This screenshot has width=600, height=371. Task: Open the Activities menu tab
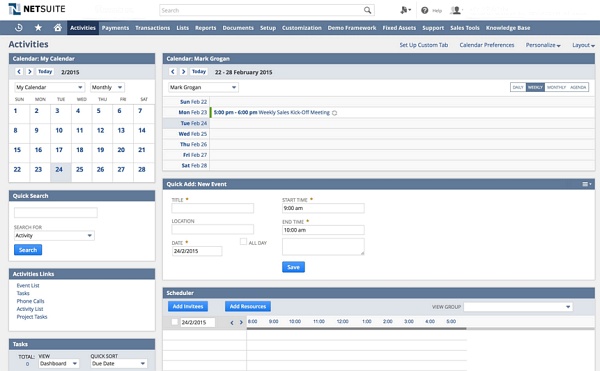click(x=83, y=28)
